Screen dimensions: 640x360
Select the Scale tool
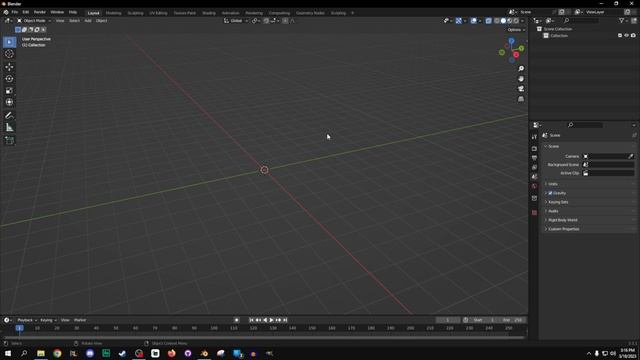[x=9, y=90]
